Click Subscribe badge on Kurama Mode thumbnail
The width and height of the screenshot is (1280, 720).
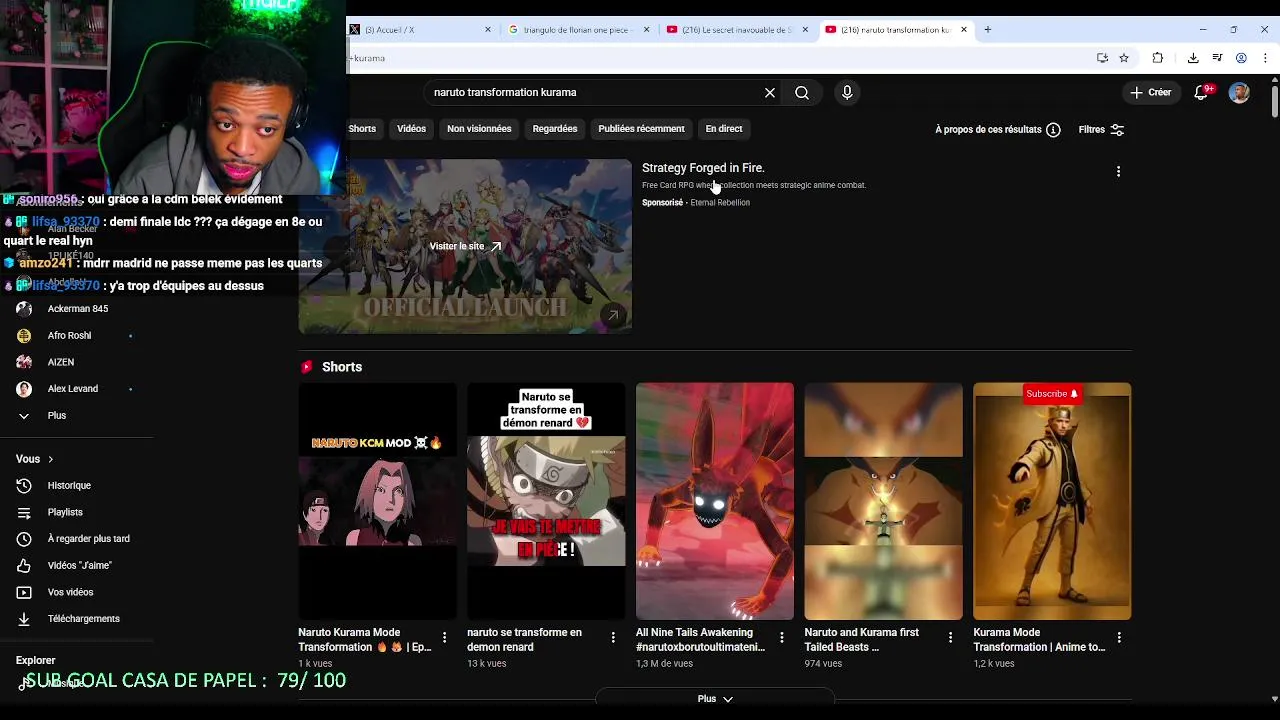[x=1052, y=393]
